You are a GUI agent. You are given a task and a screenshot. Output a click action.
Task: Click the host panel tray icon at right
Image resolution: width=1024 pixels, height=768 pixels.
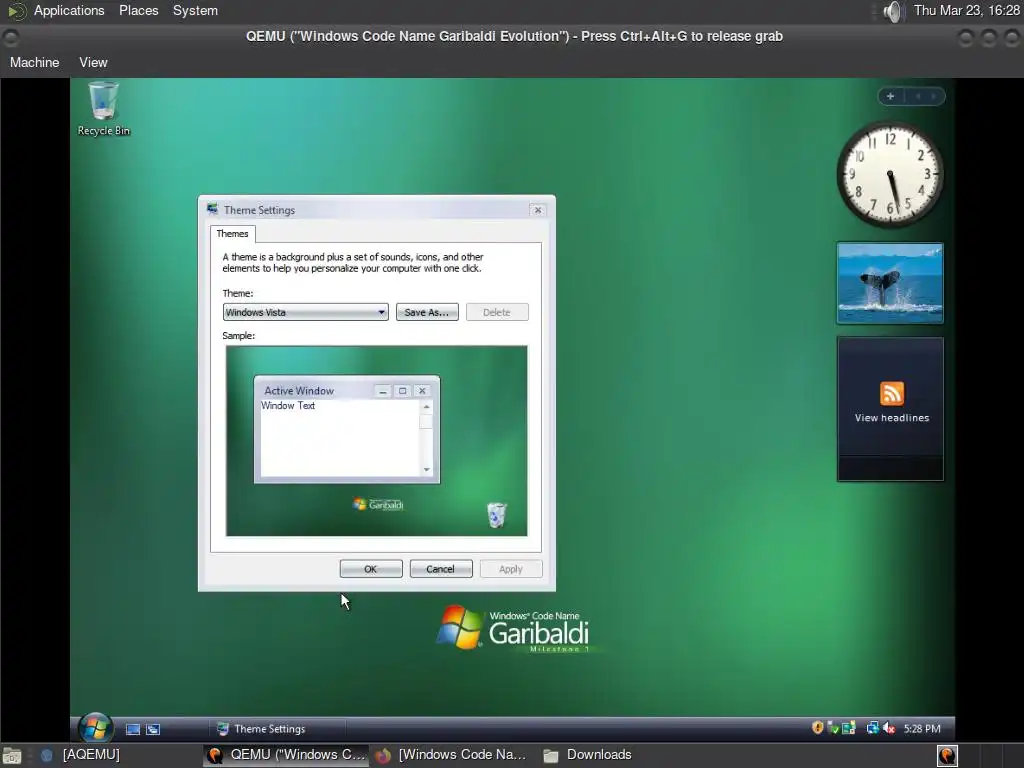pyautogui.click(x=947, y=755)
